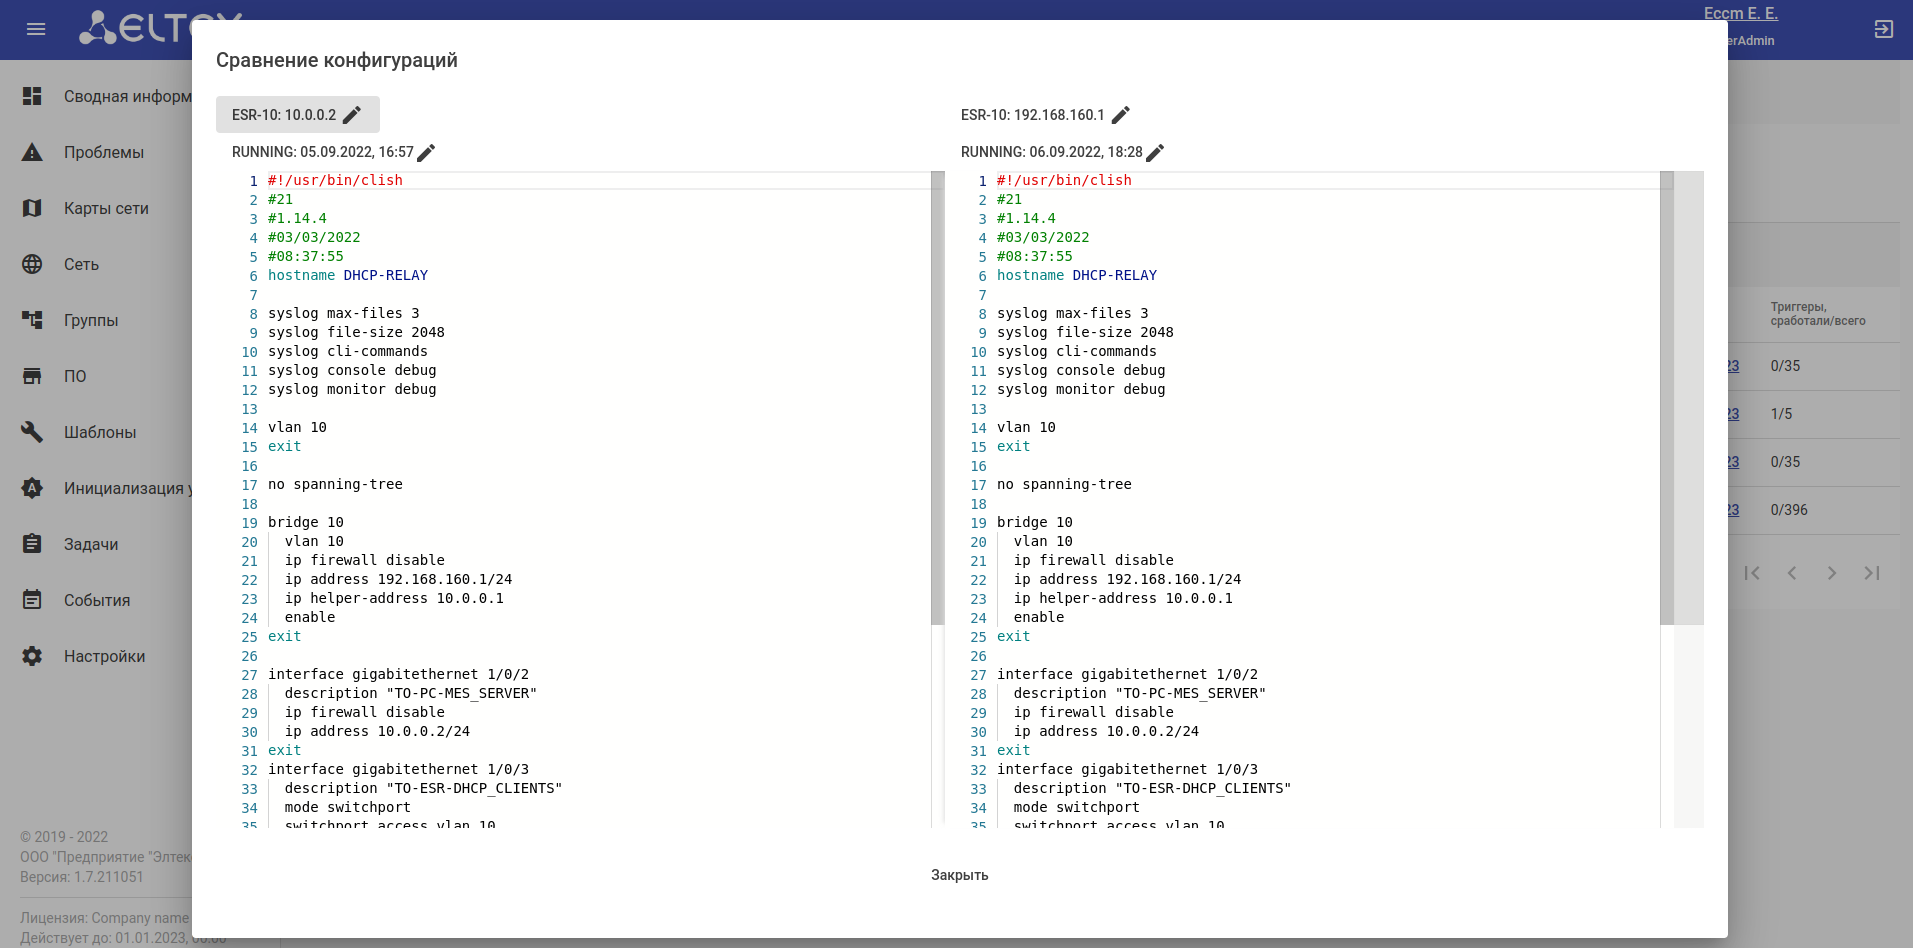The width and height of the screenshot is (1913, 948).
Task: Open the Настройки gear icon
Action: pyautogui.click(x=32, y=656)
